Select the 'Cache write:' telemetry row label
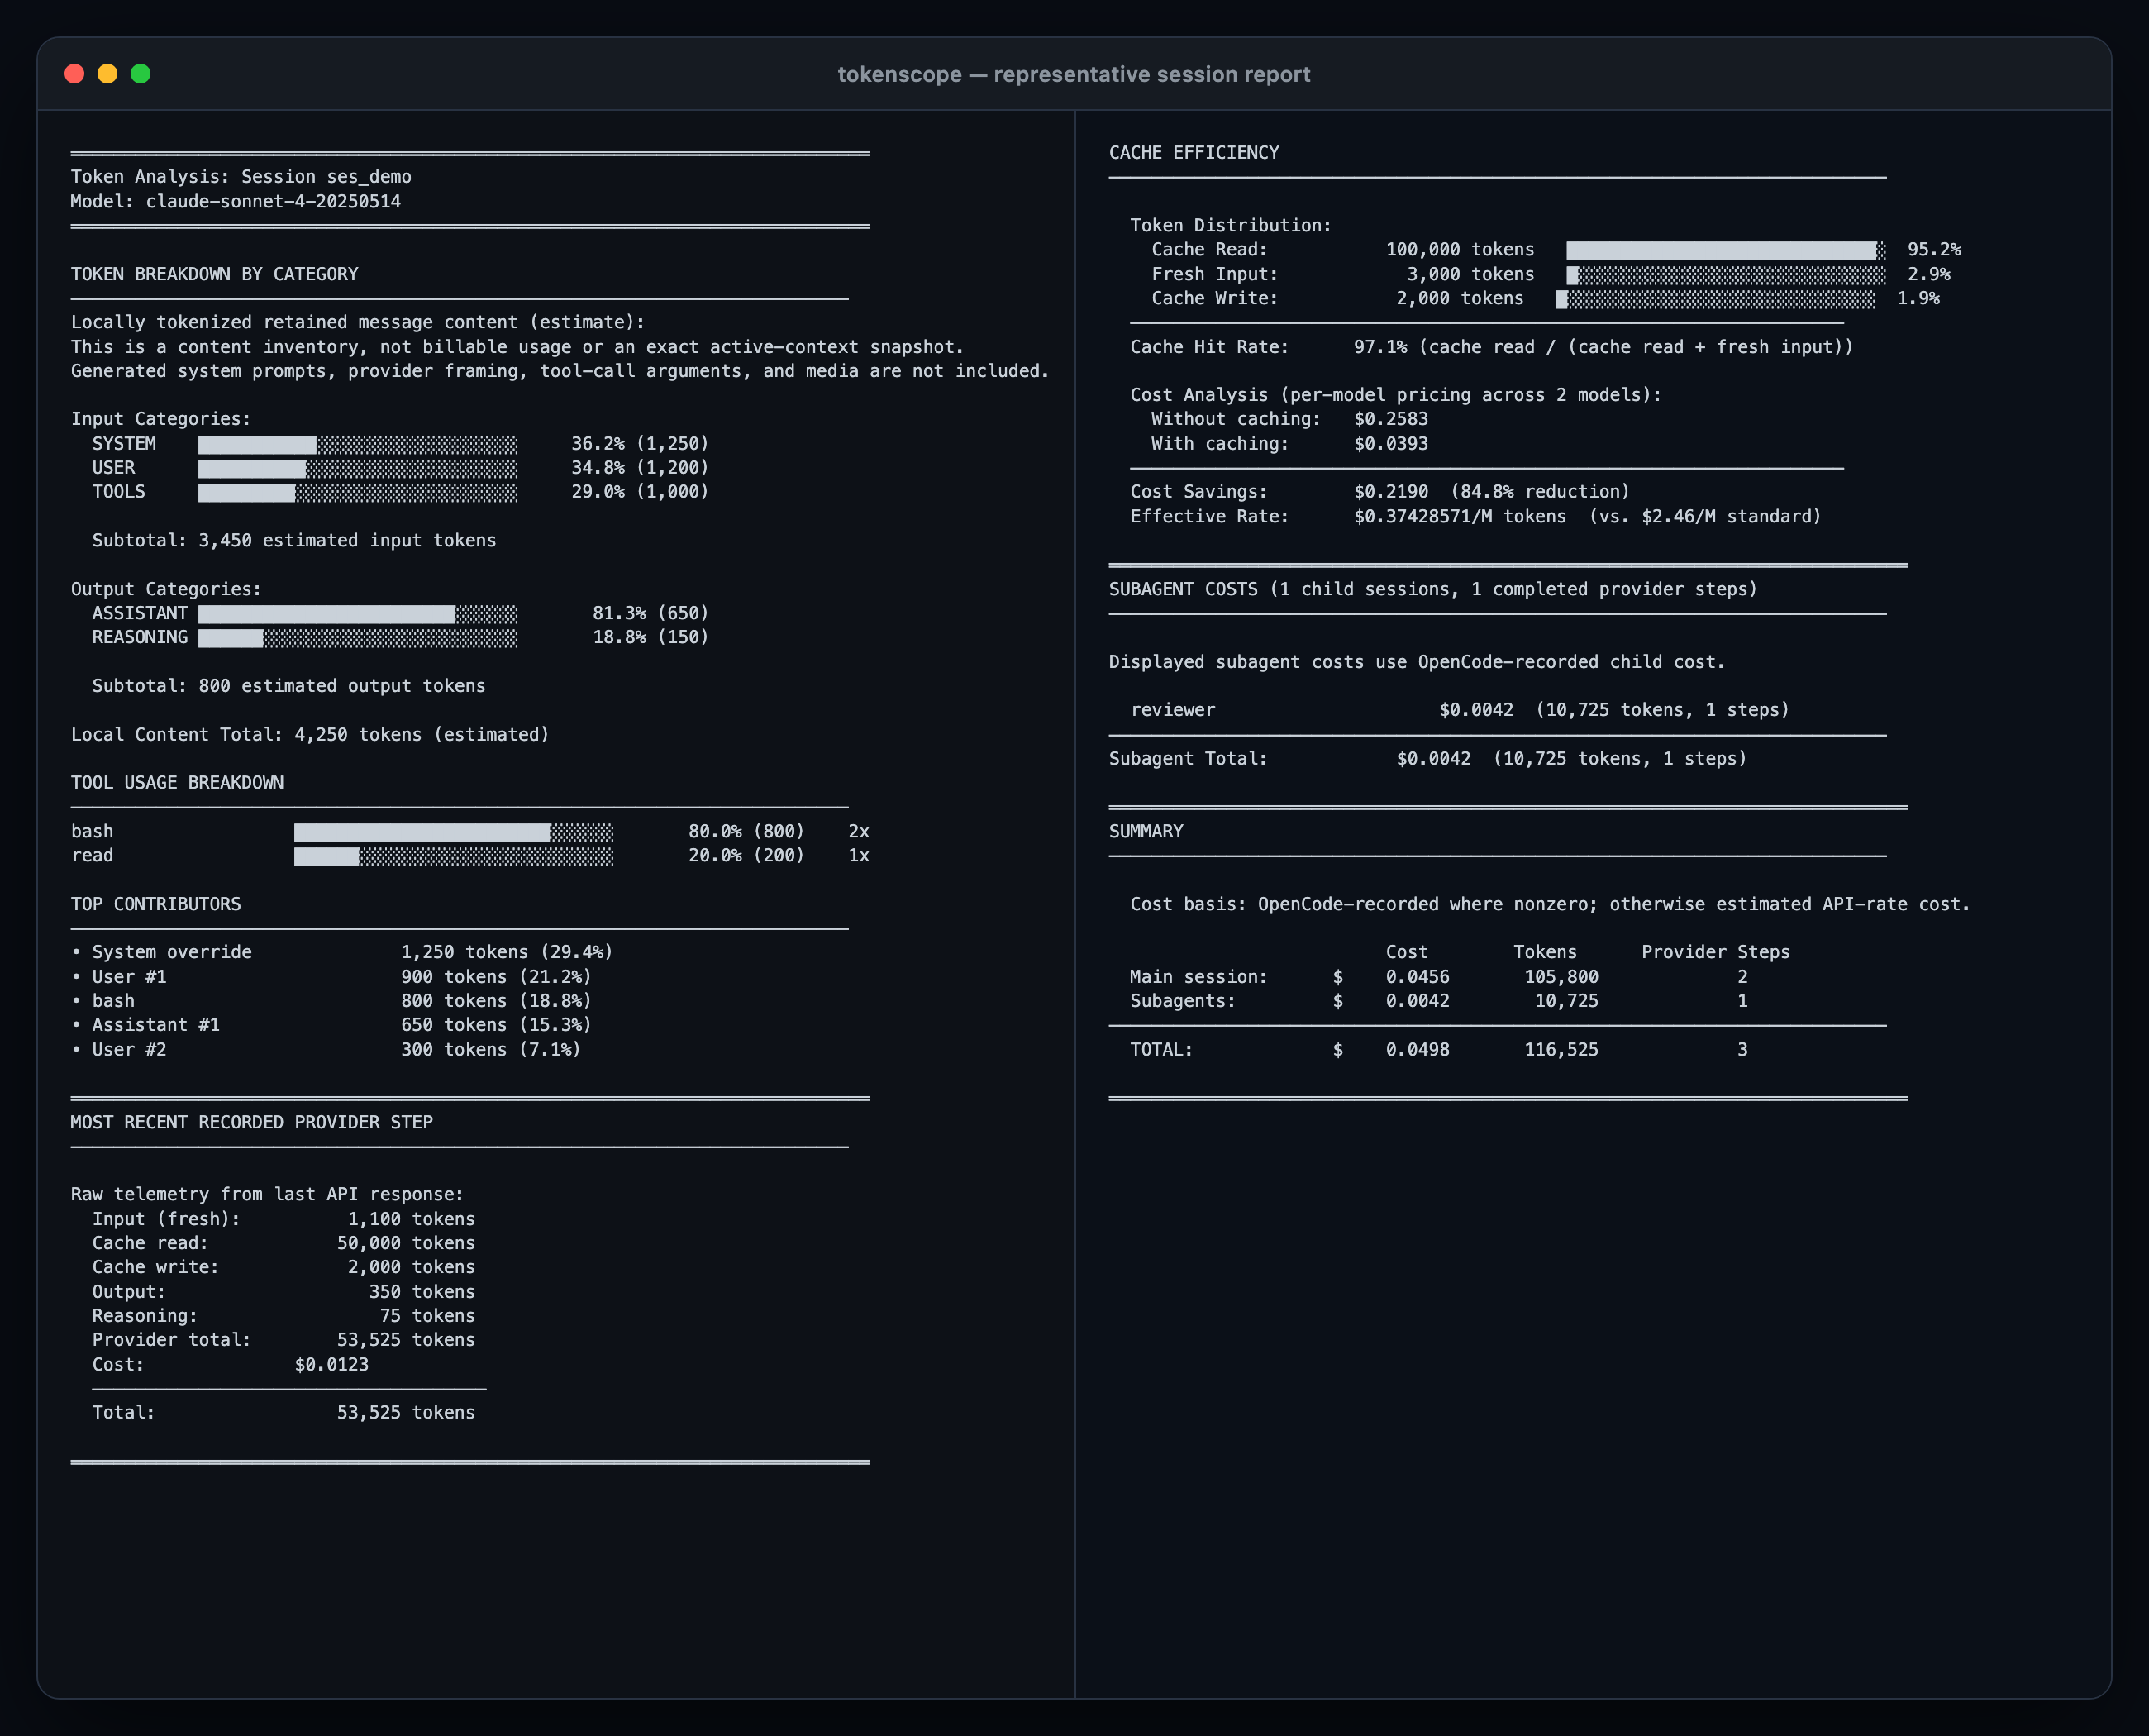 point(155,1267)
